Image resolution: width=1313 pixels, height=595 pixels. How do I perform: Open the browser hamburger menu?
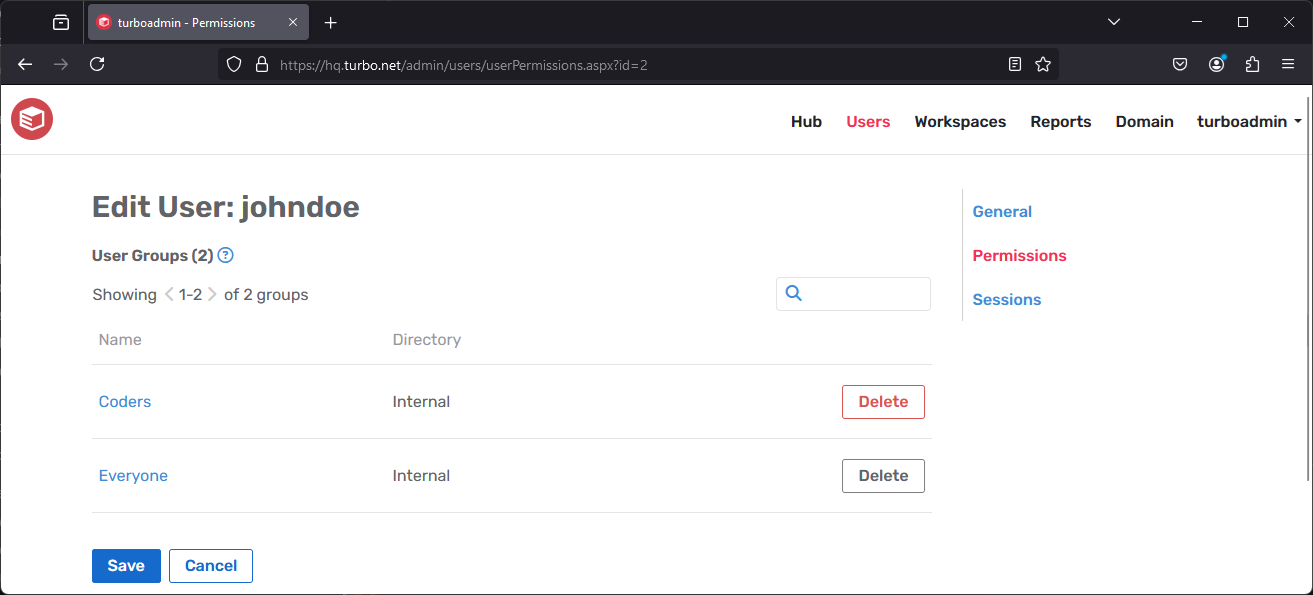point(1288,63)
